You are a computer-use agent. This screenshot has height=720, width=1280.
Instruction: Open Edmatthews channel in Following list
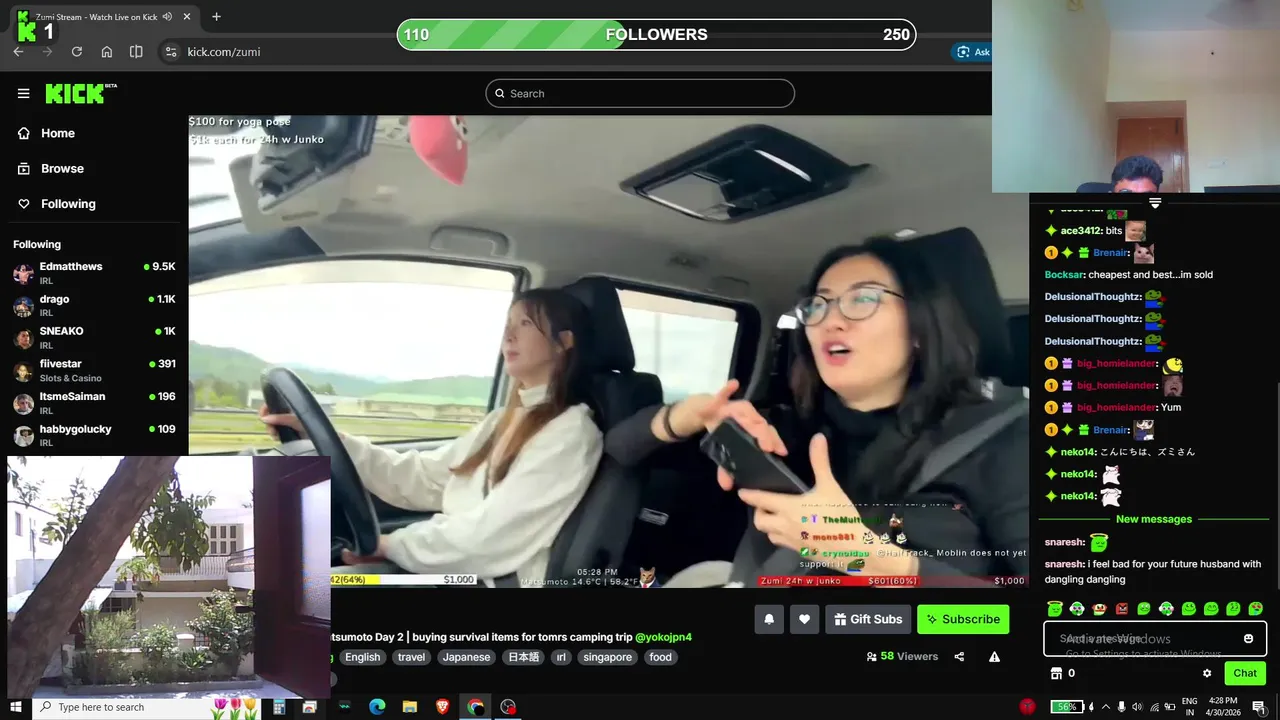[94, 273]
